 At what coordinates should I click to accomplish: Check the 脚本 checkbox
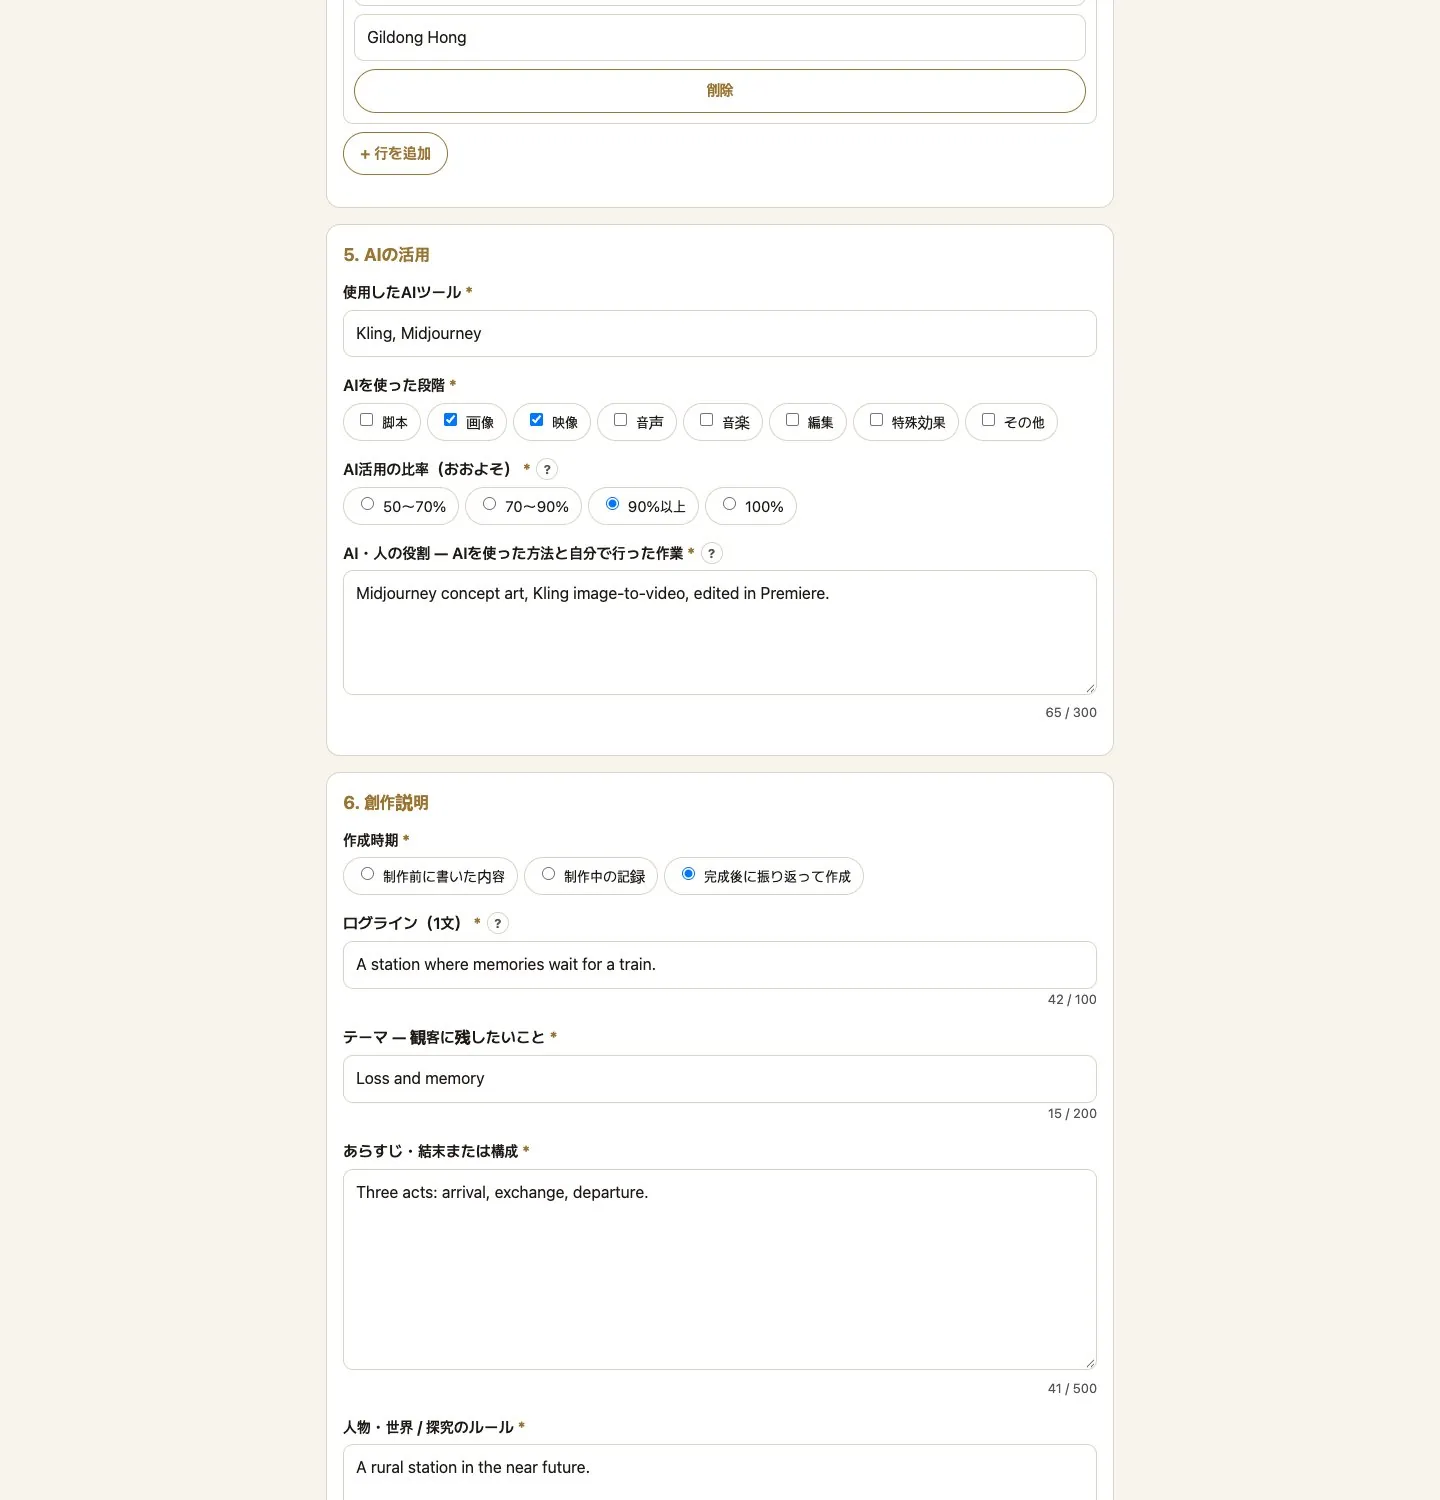(367, 420)
